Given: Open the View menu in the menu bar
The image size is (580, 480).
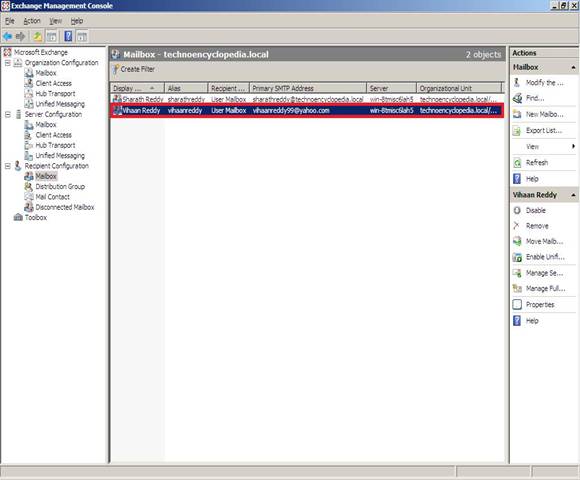Looking at the screenshot, I should pyautogui.click(x=56, y=21).
